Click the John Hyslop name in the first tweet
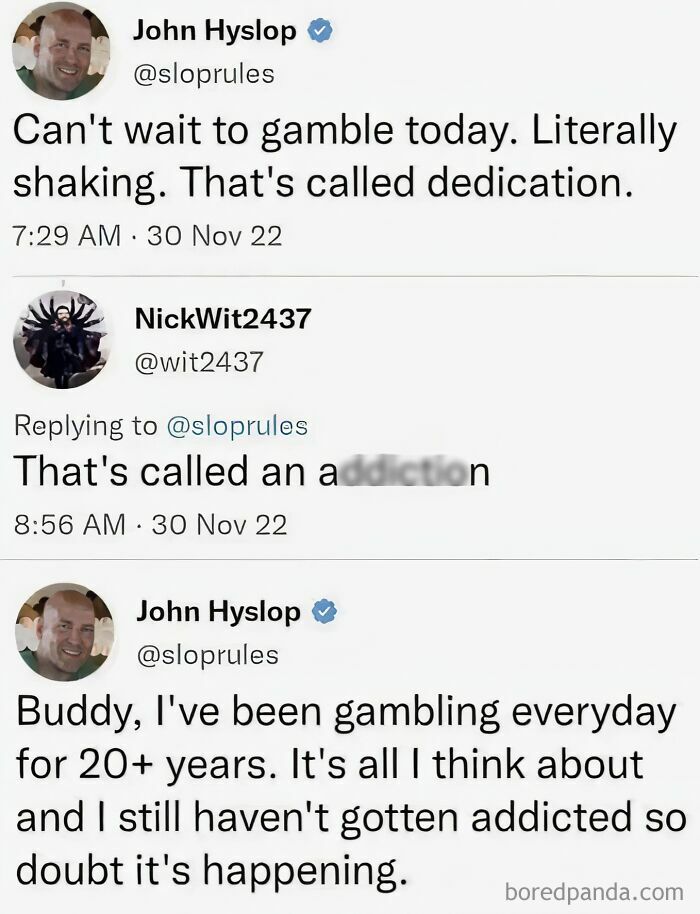Screen dimensions: 700x914 tap(215, 31)
